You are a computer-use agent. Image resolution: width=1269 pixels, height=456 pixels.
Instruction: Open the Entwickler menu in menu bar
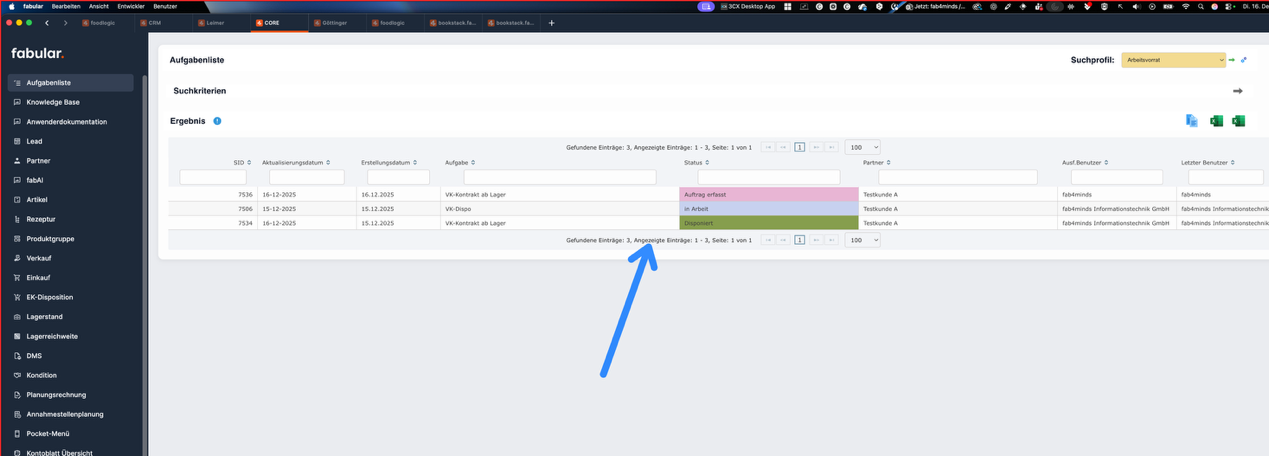[x=131, y=6]
